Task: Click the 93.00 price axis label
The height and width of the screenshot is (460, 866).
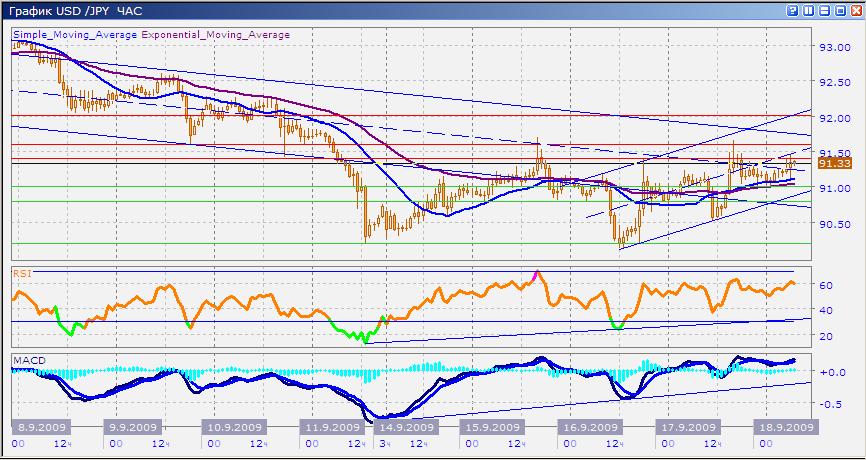Action: click(834, 47)
